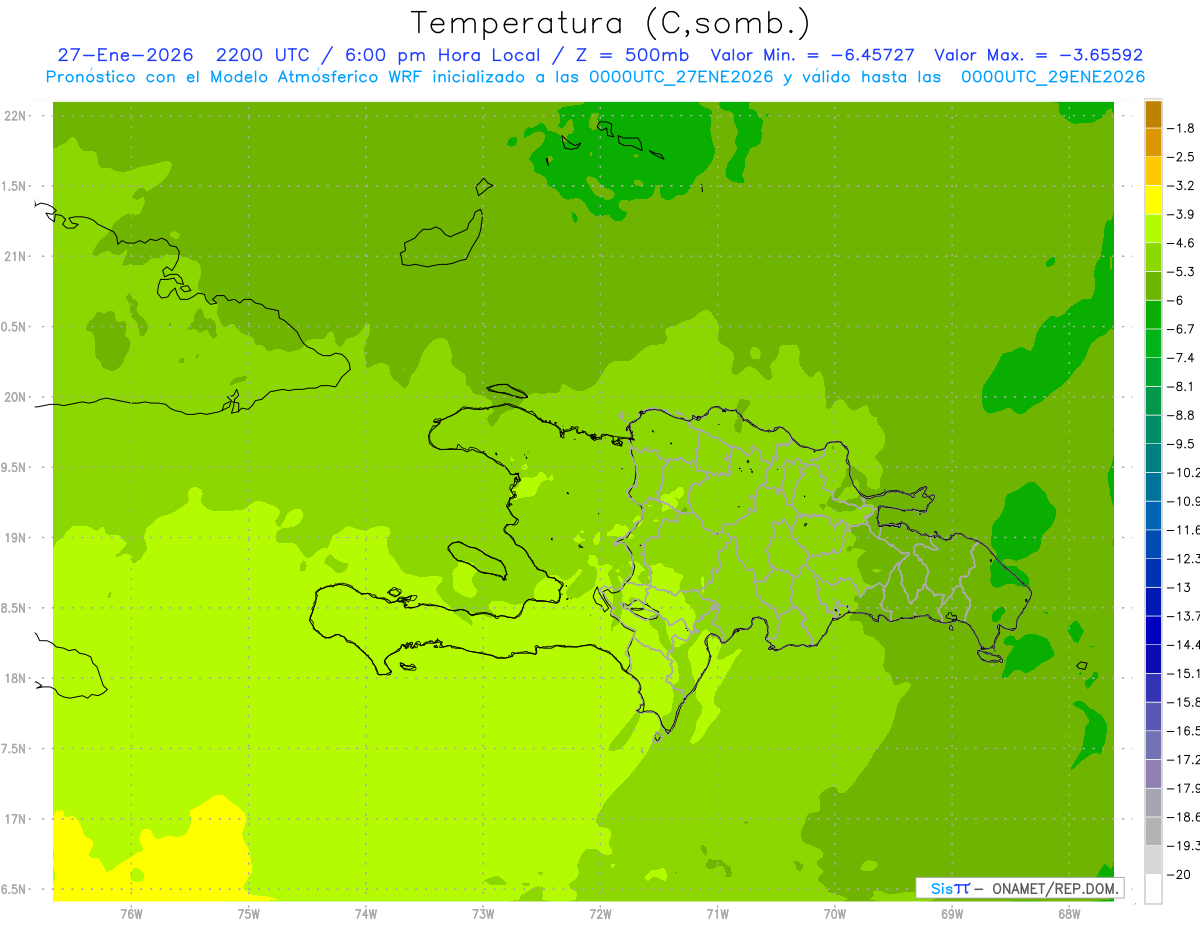Click the "20N" latitude axis label
The width and height of the screenshot is (1200, 927).
(x=15, y=397)
